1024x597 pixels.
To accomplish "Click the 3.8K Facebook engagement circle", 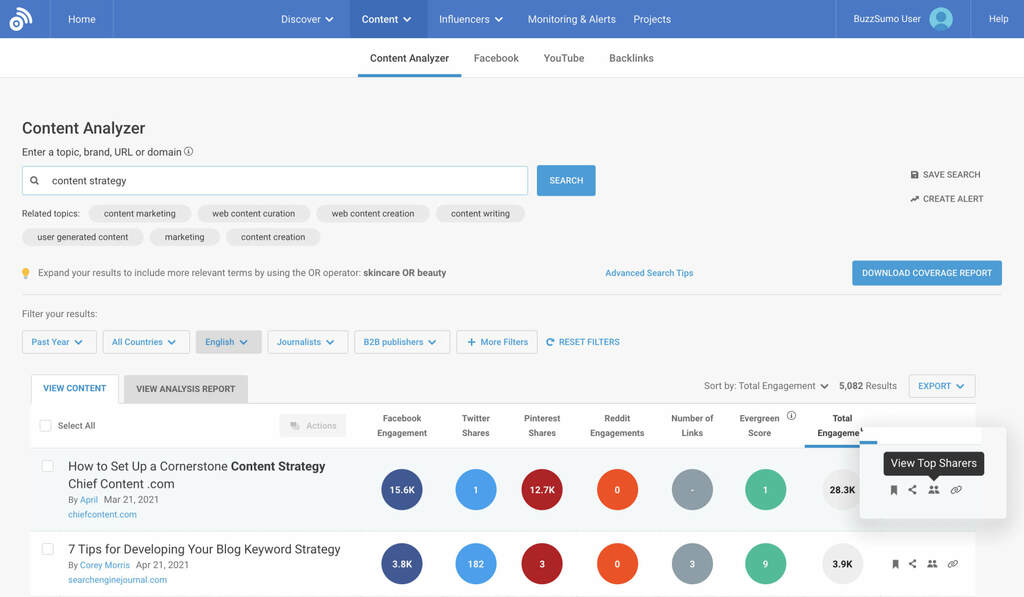I will click(402, 564).
